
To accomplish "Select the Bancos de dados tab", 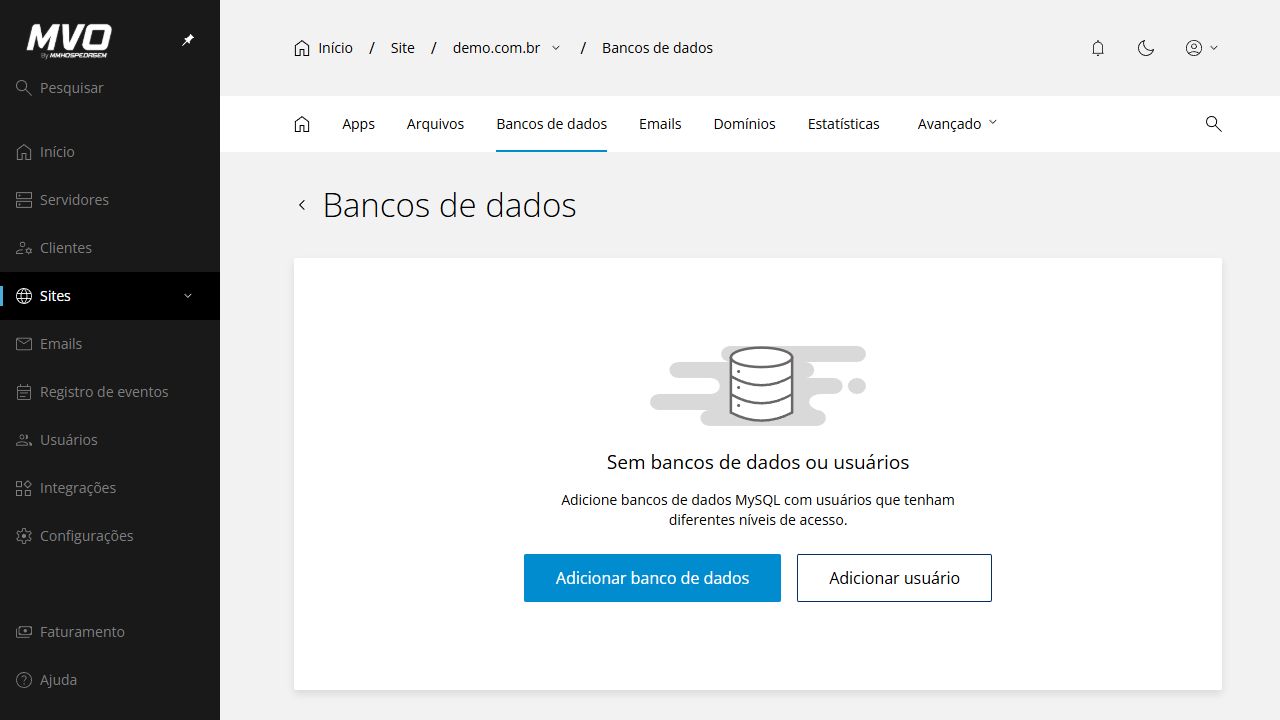I will 551,124.
